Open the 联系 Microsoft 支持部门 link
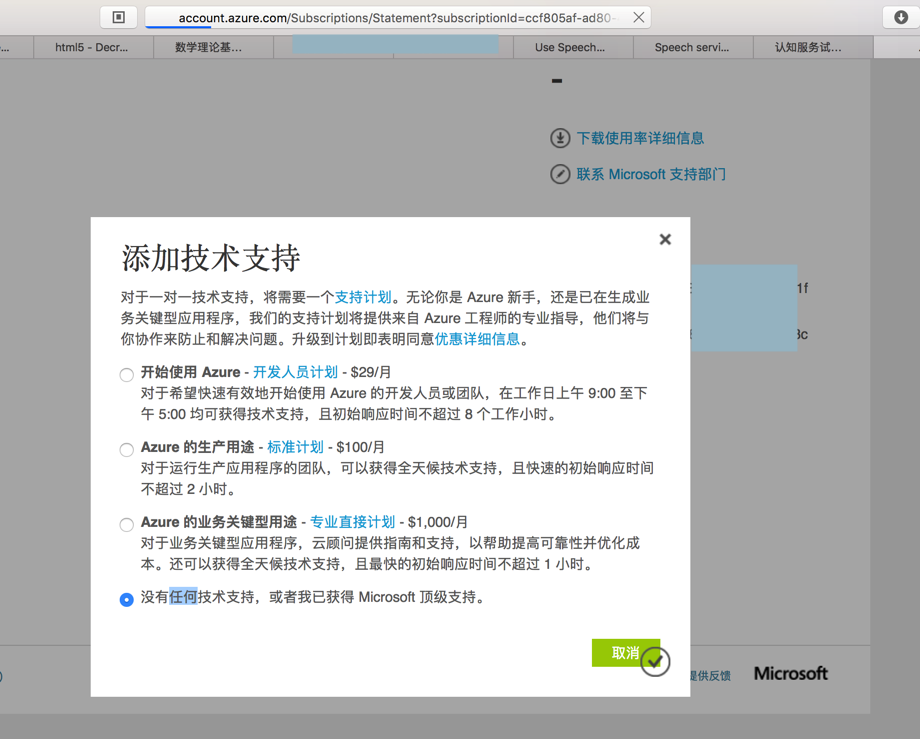The image size is (920, 739). 651,174
